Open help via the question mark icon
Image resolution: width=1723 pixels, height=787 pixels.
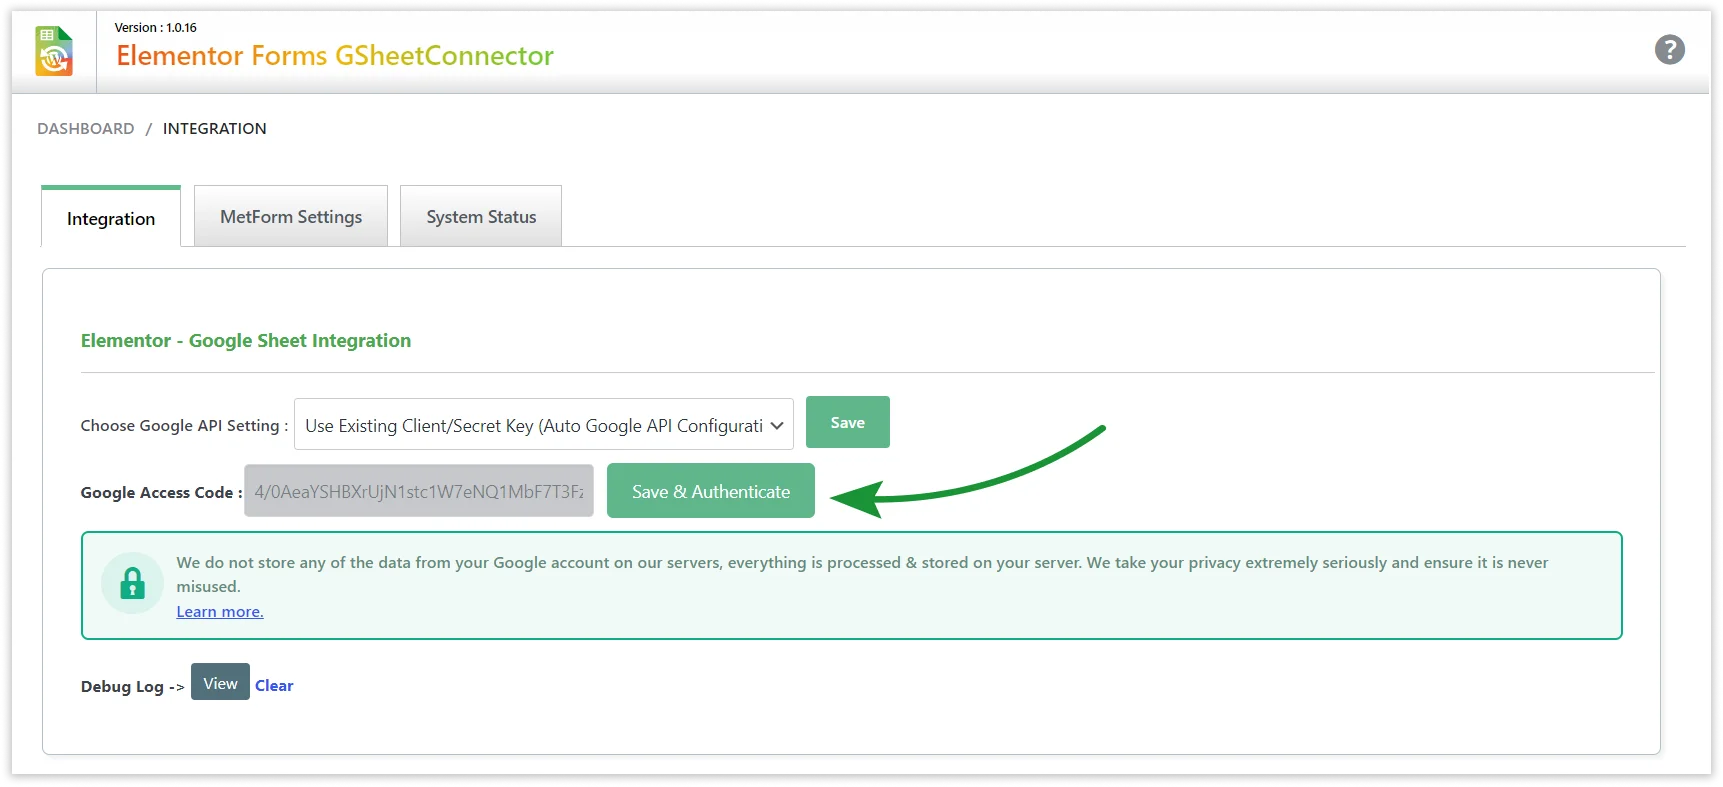coord(1669,49)
